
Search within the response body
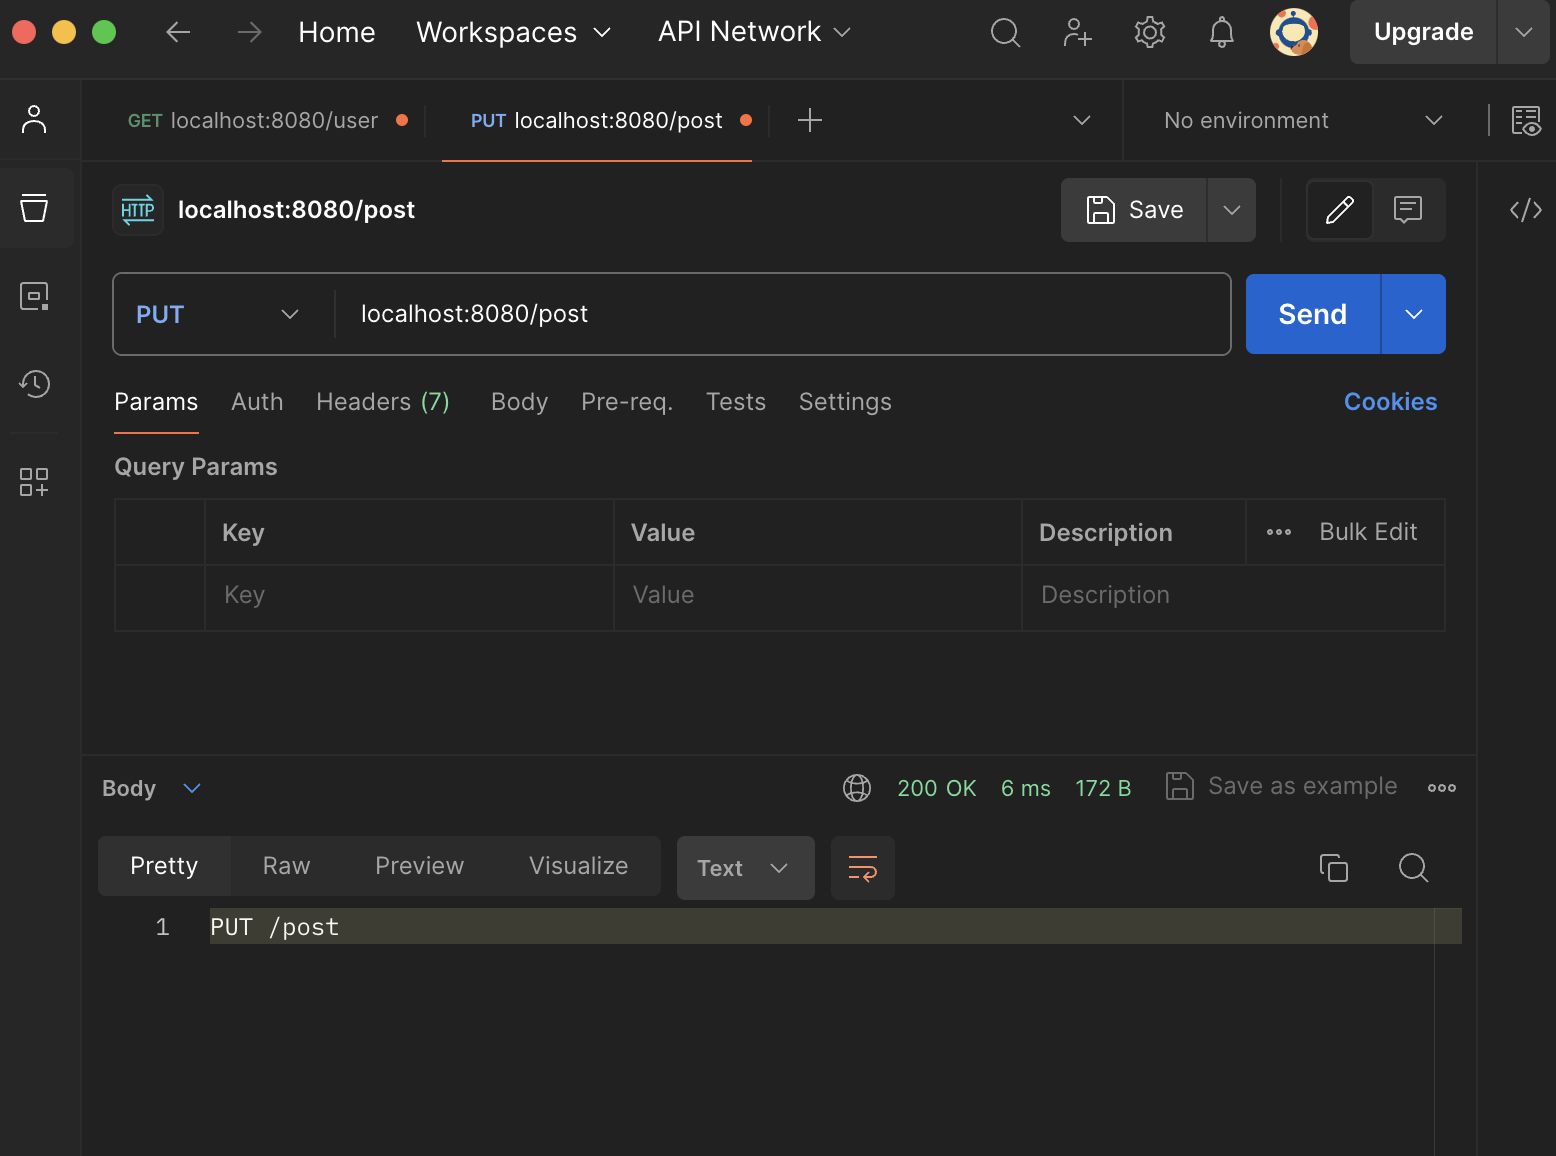click(1413, 867)
